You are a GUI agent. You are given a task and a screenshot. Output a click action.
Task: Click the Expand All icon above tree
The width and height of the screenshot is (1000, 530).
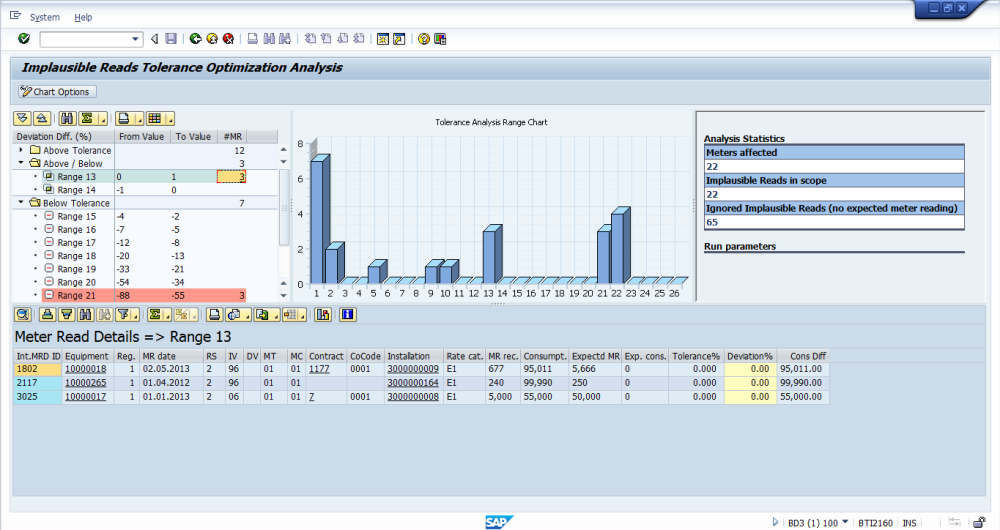pyautogui.click(x=24, y=118)
